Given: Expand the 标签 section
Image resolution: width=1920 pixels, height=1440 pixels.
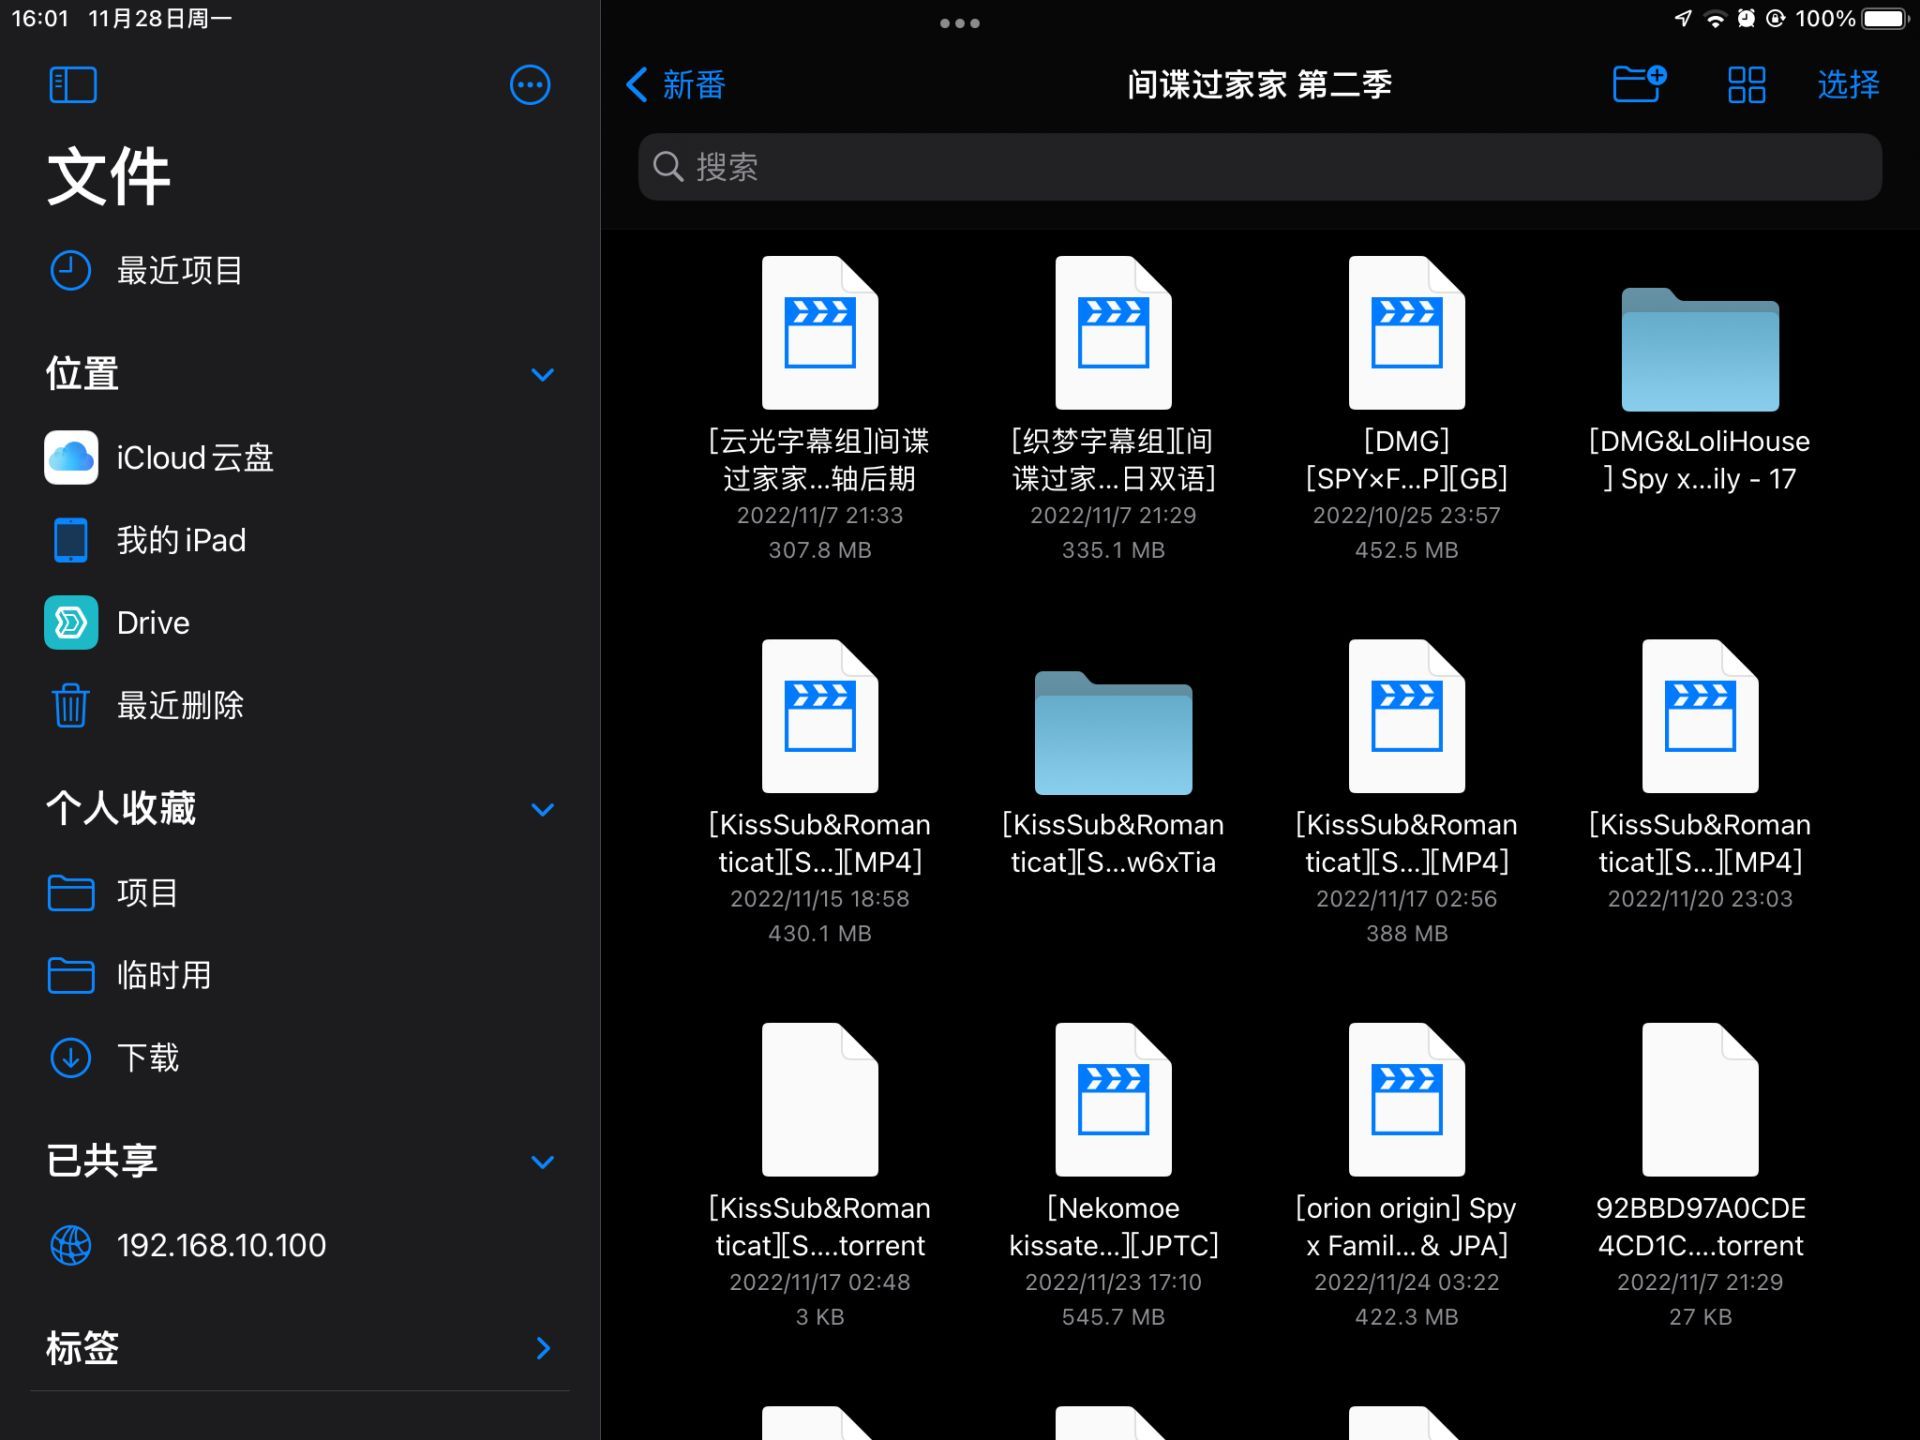Looking at the screenshot, I should click(542, 1348).
